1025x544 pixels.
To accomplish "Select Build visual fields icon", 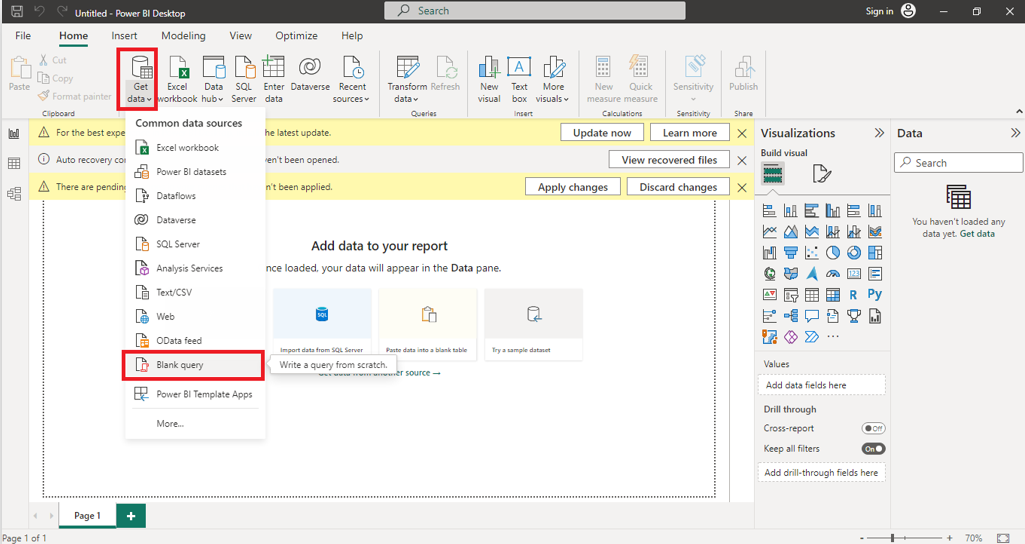I will tap(773, 173).
